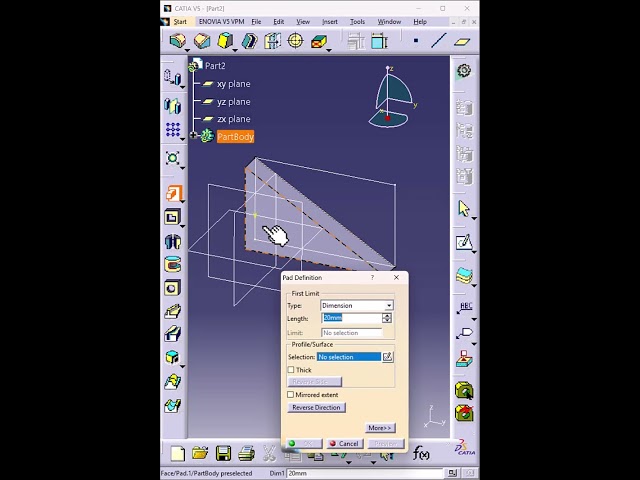Click the Part Design workbench gear icon
640x480 pixels.
coord(464,71)
